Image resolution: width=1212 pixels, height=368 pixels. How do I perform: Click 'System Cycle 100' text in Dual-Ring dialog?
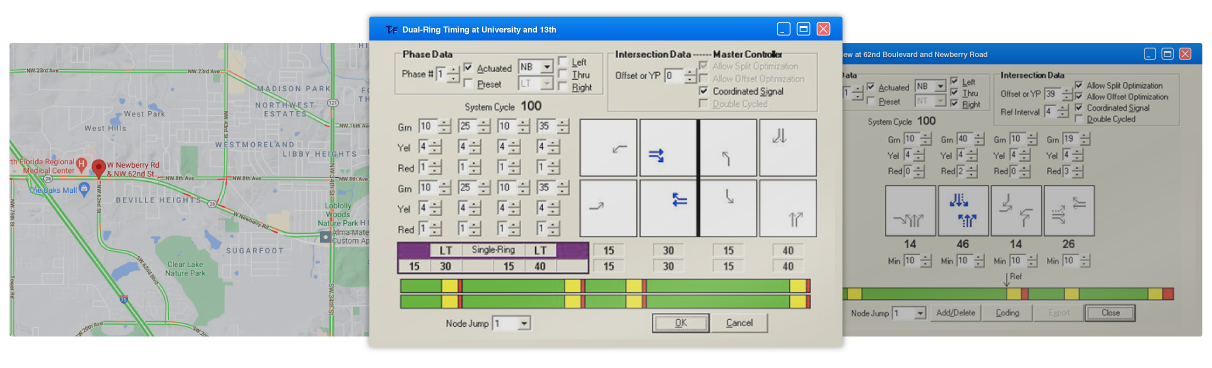pyautogui.click(x=504, y=106)
